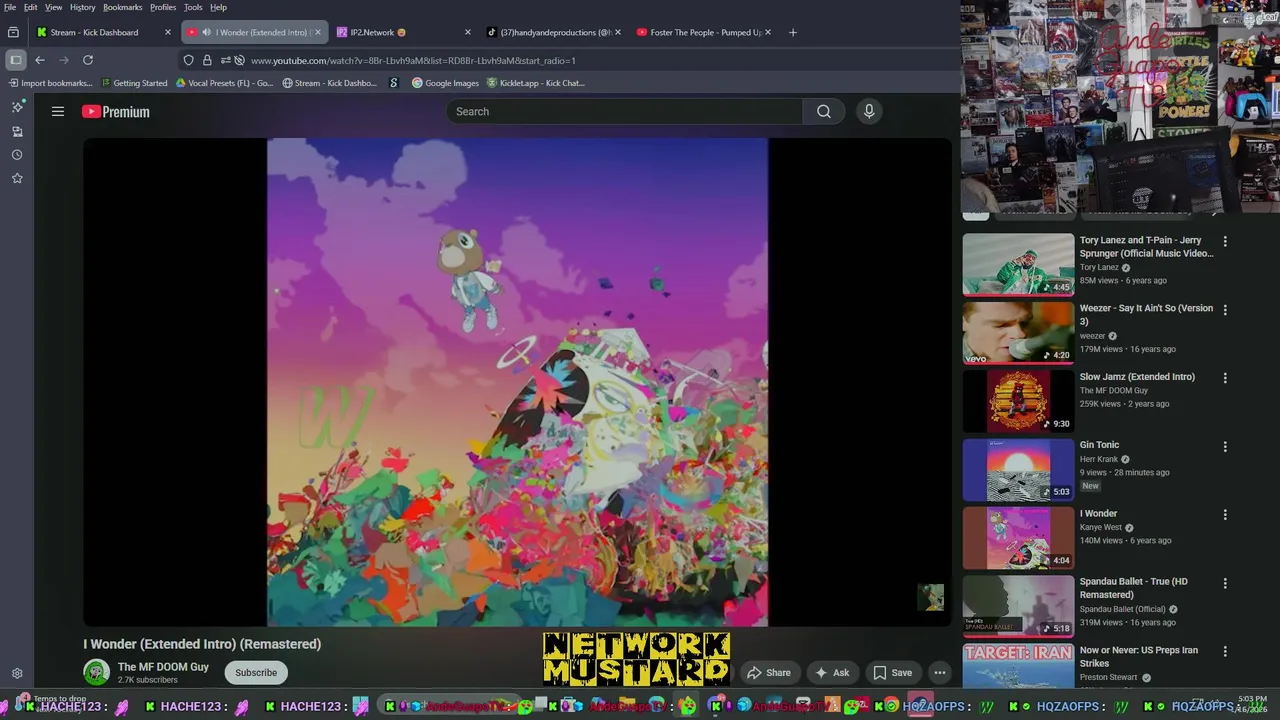Close the Stream - Kick Dashboard tab
This screenshot has height=720, width=1280.
[168, 32]
